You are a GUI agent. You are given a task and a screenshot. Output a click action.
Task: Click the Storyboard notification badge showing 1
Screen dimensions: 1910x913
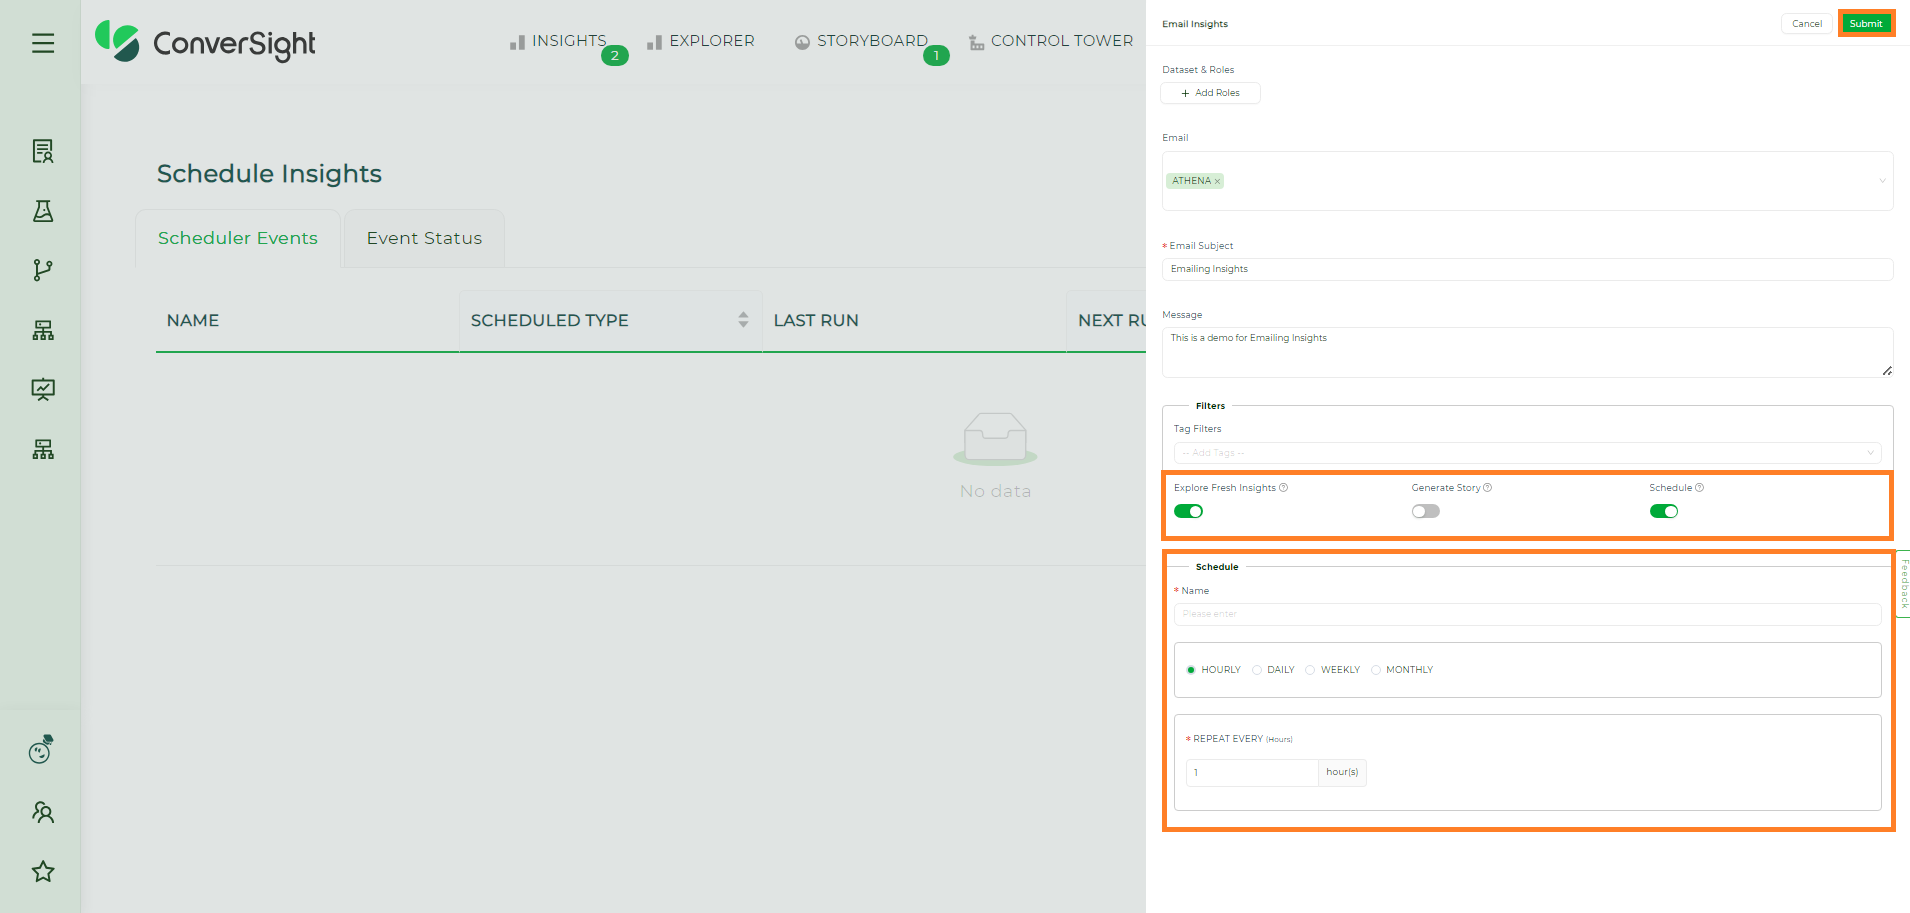(936, 56)
